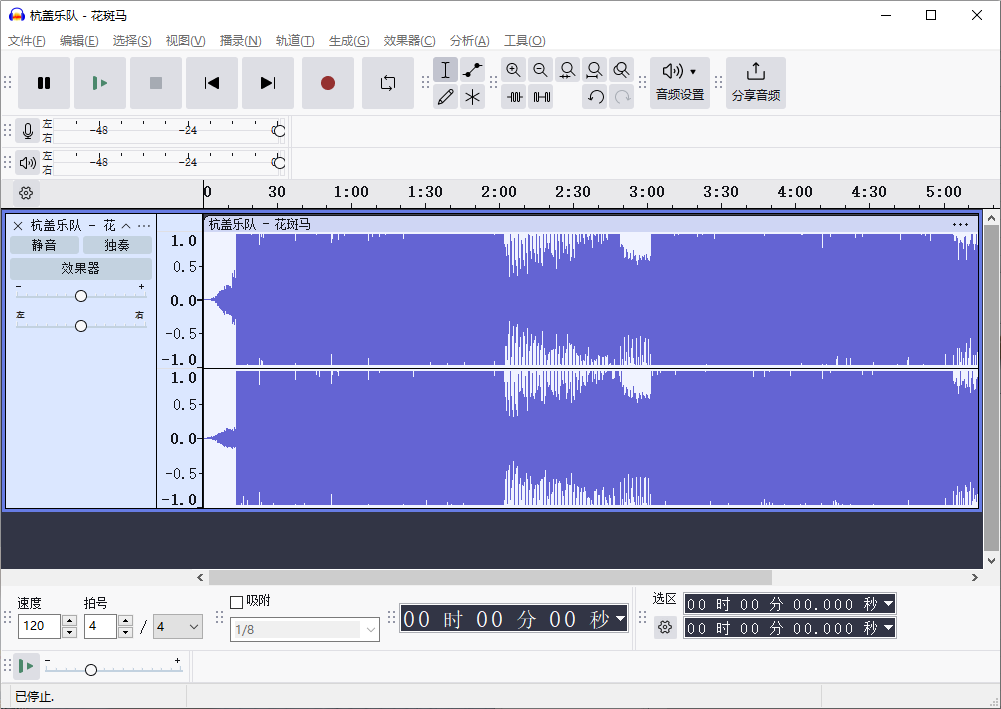This screenshot has height=709, width=1001.
Task: Click the 分享音频 button
Action: point(755,82)
